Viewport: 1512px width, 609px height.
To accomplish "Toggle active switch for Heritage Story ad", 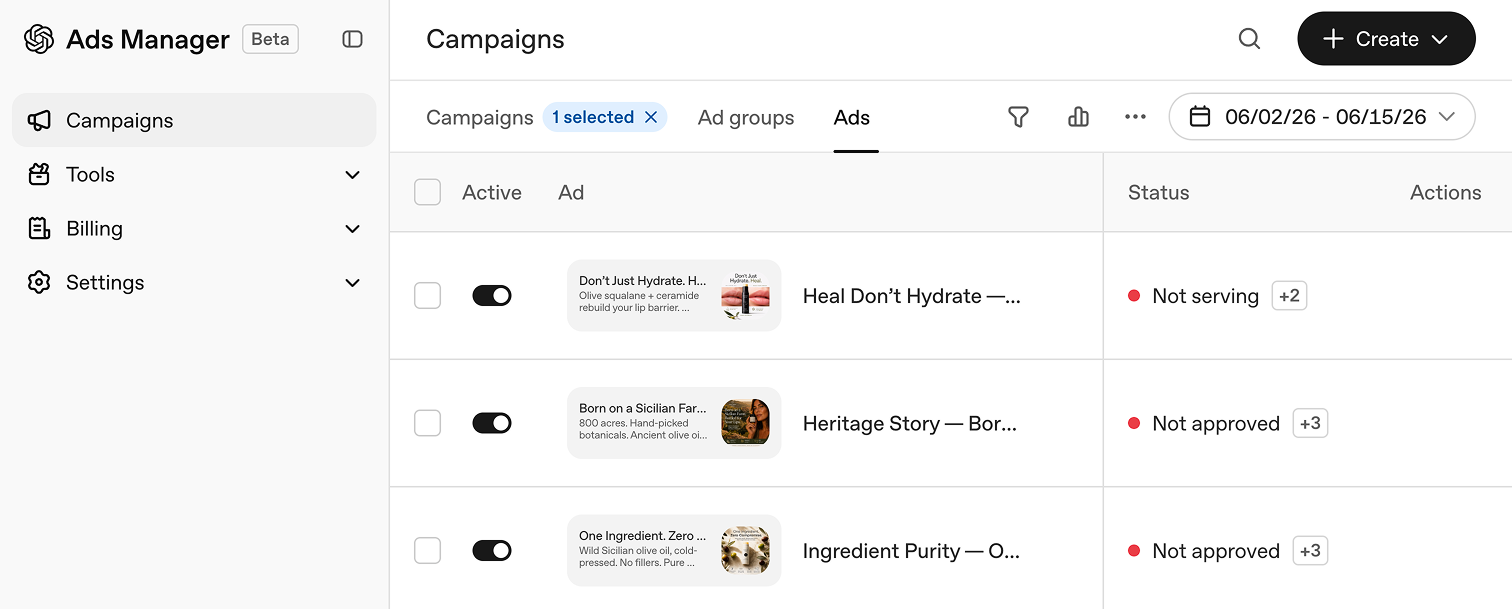I will (x=492, y=423).
